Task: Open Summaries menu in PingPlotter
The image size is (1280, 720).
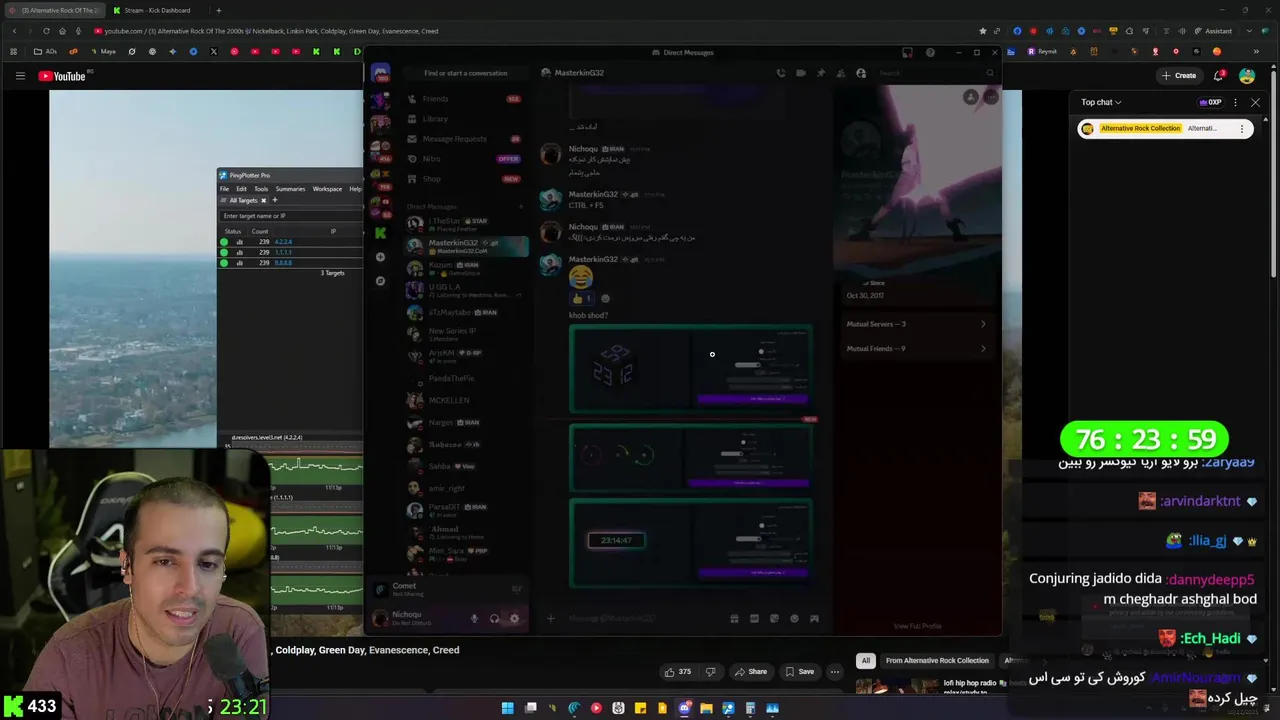Action: [290, 188]
